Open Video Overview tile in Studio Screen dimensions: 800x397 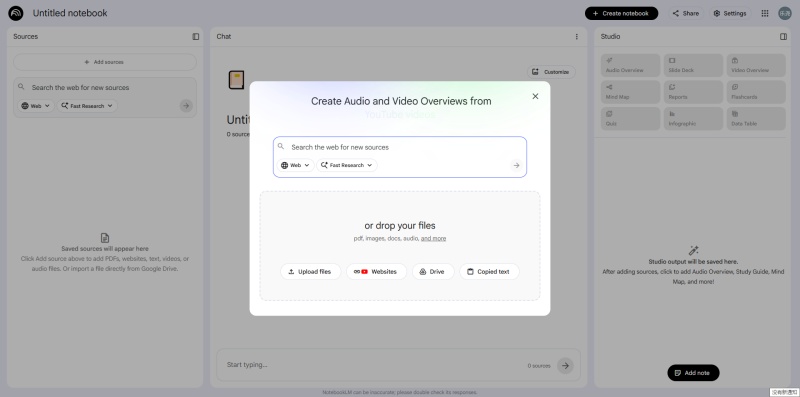(756, 65)
